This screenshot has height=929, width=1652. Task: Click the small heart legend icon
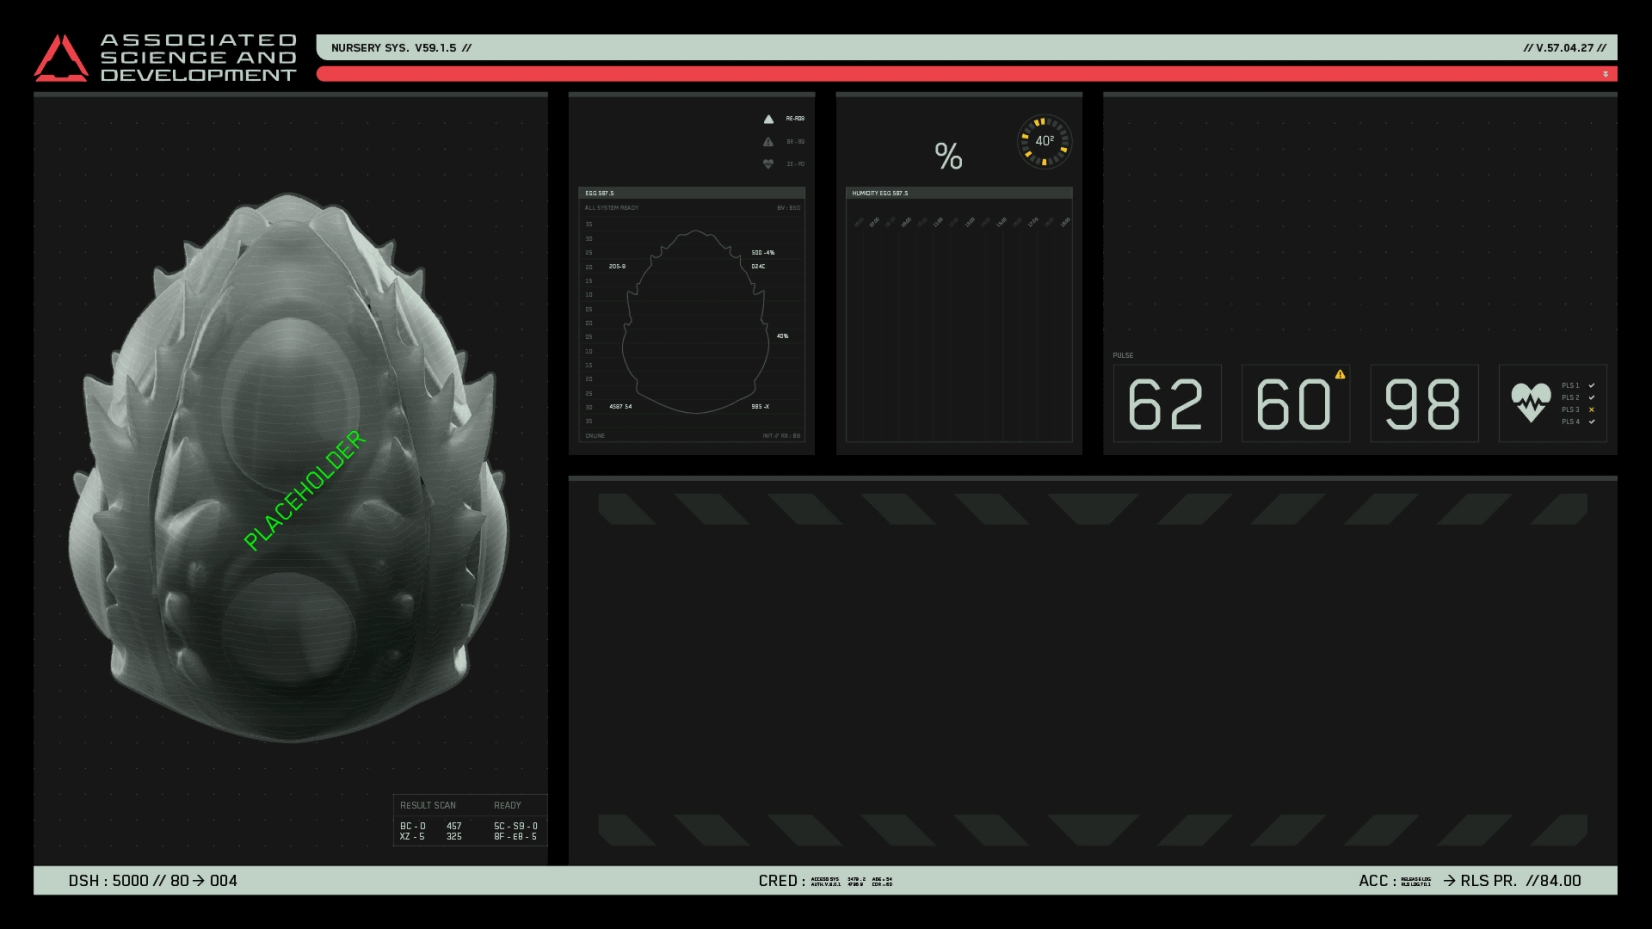point(768,164)
